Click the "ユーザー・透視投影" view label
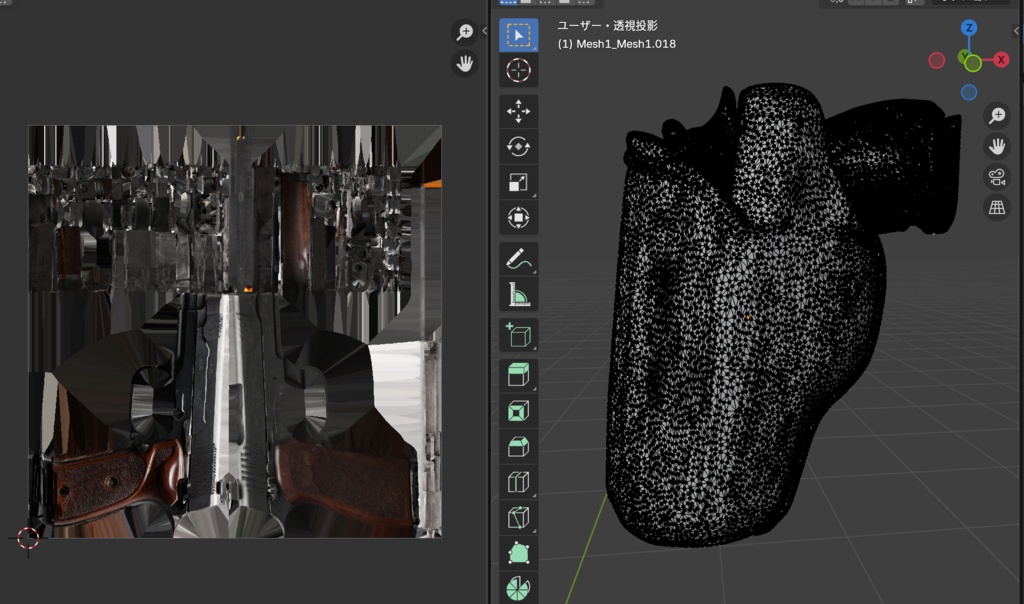 607,25
